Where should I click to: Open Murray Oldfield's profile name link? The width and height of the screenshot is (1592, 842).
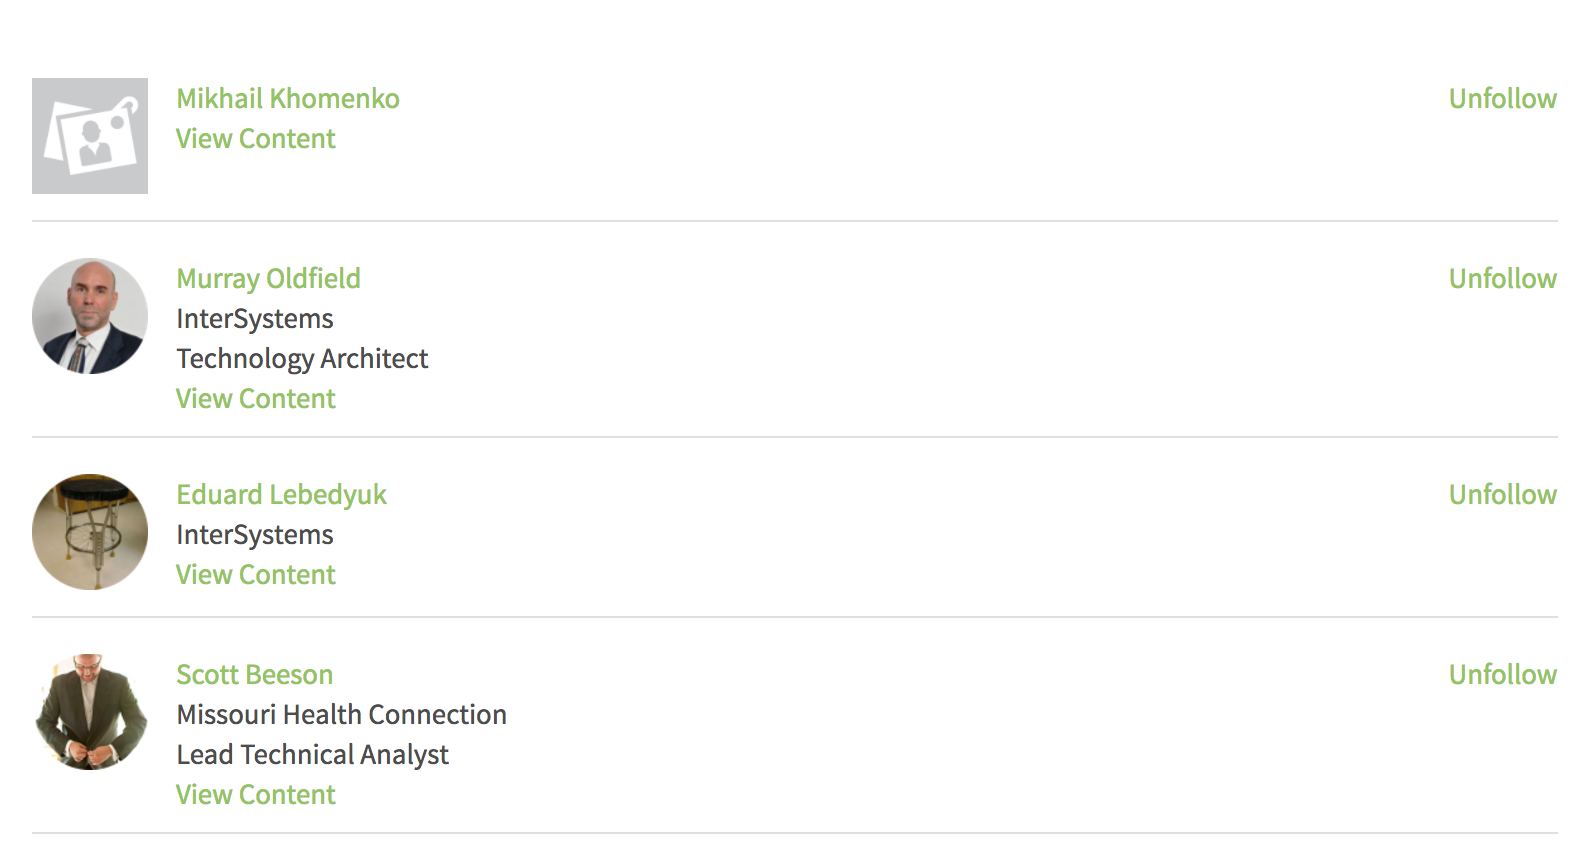[x=268, y=278]
